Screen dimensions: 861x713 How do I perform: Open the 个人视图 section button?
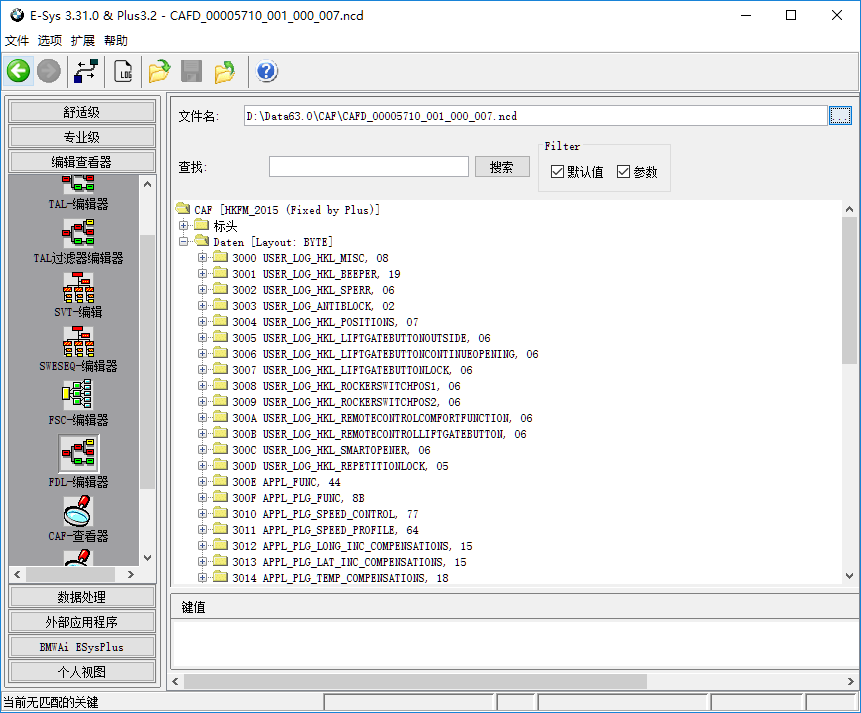(x=82, y=672)
